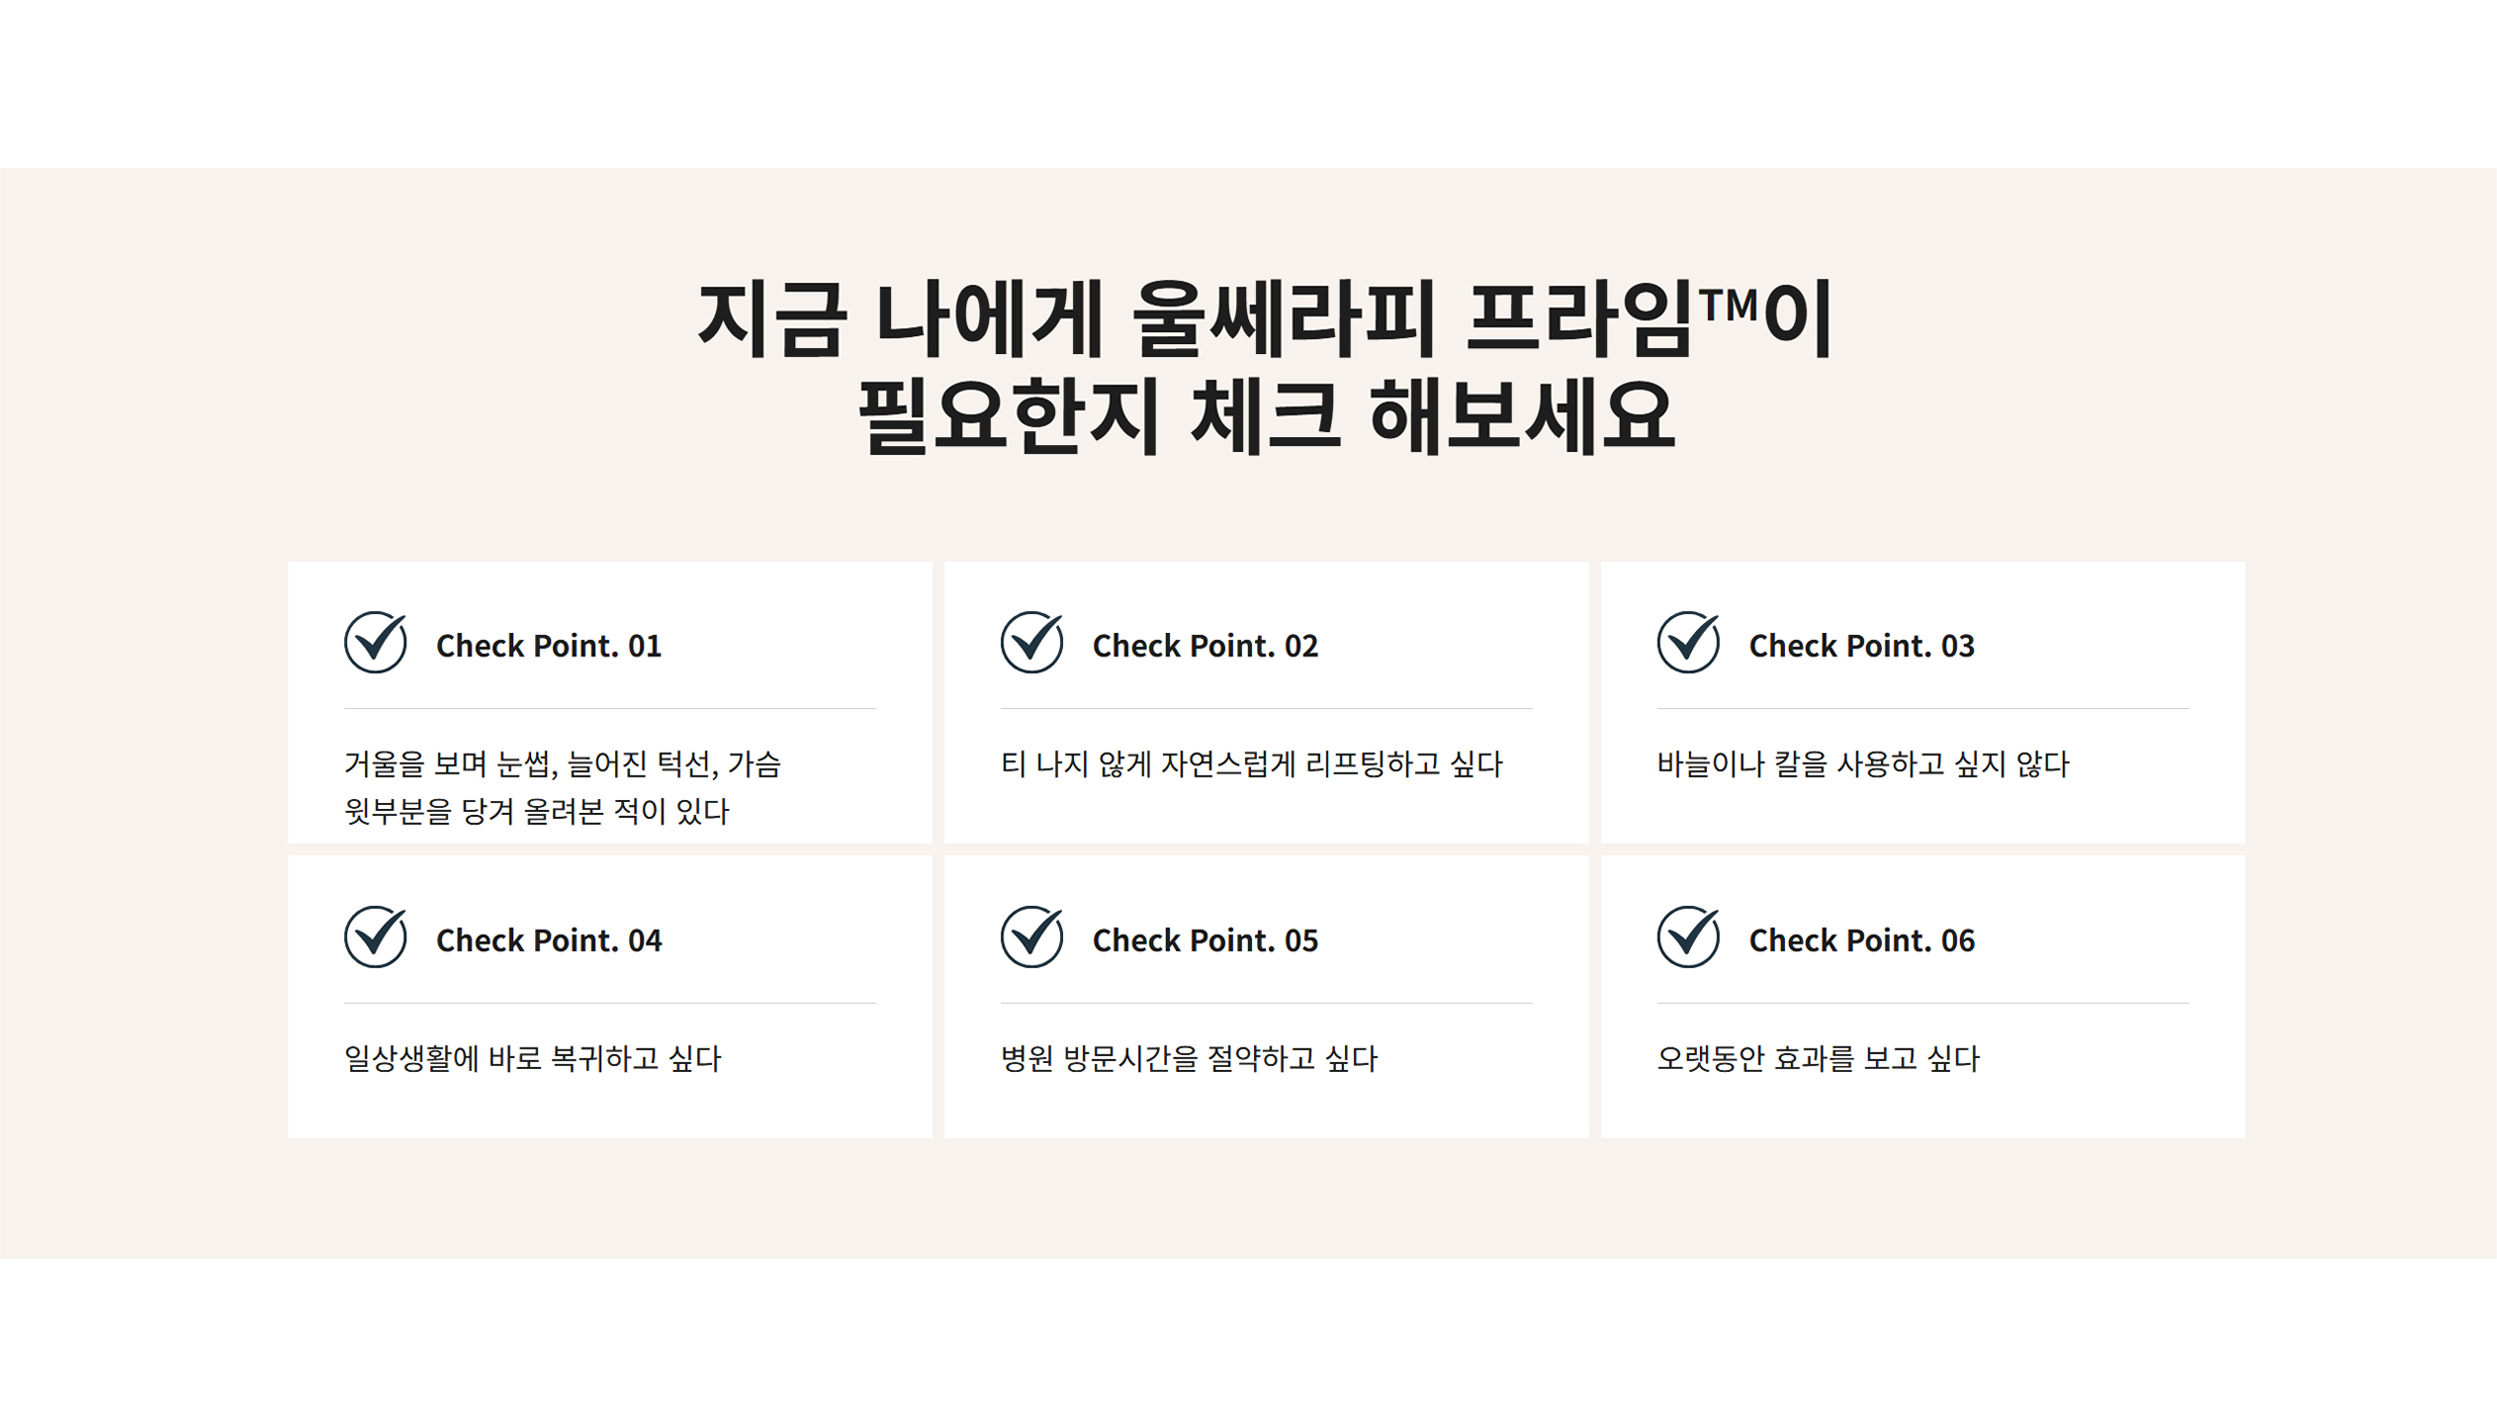Image resolution: width=2497 pixels, height=1427 pixels.
Task: Select the checkmark icon next to Check Point. 03
Action: click(1688, 643)
